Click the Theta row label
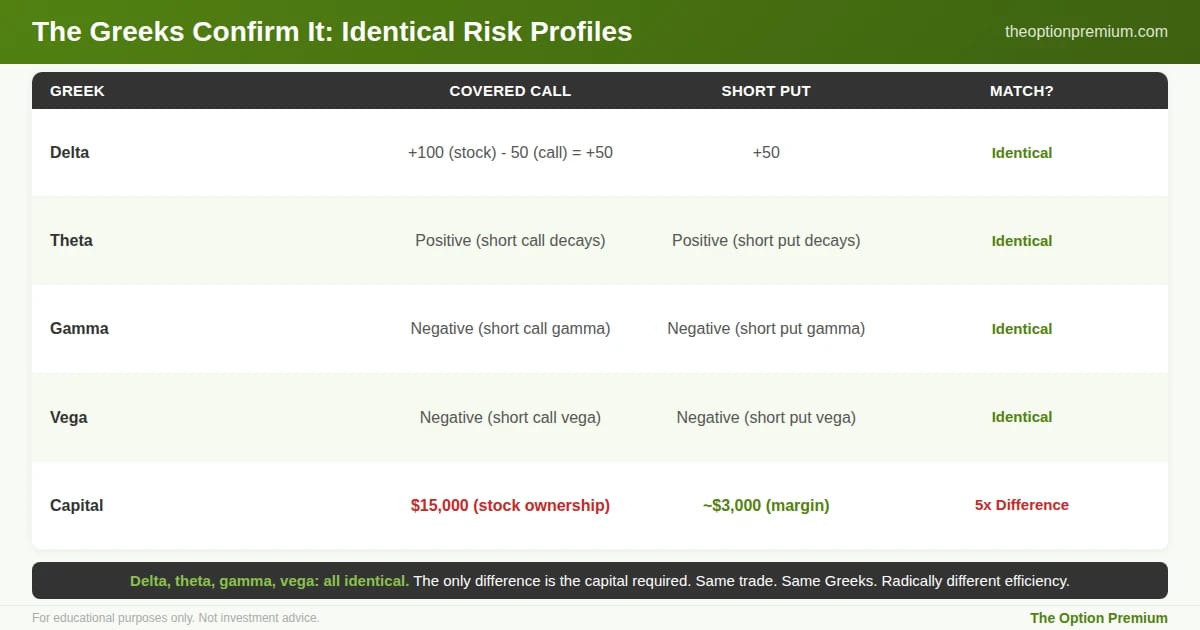The image size is (1200, 630). tap(71, 241)
